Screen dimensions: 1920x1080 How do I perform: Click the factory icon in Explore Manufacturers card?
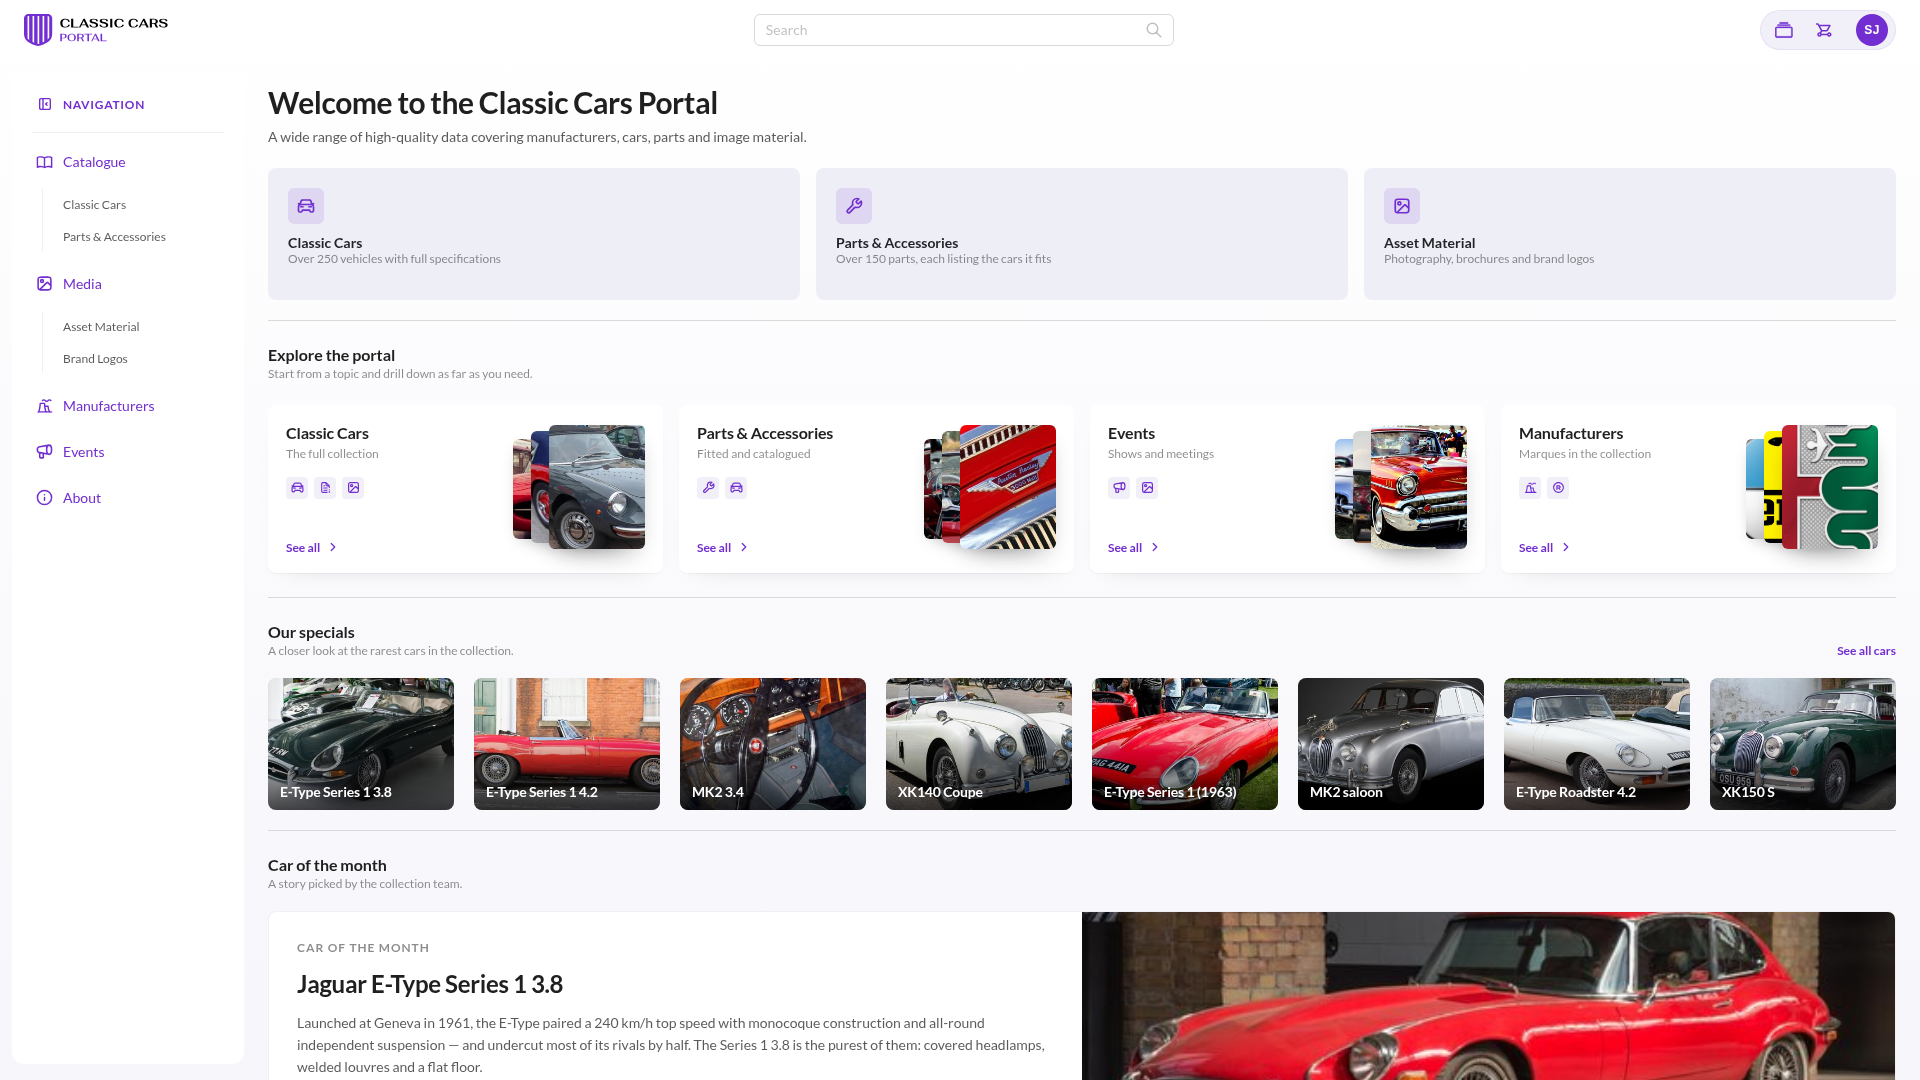(1530, 488)
